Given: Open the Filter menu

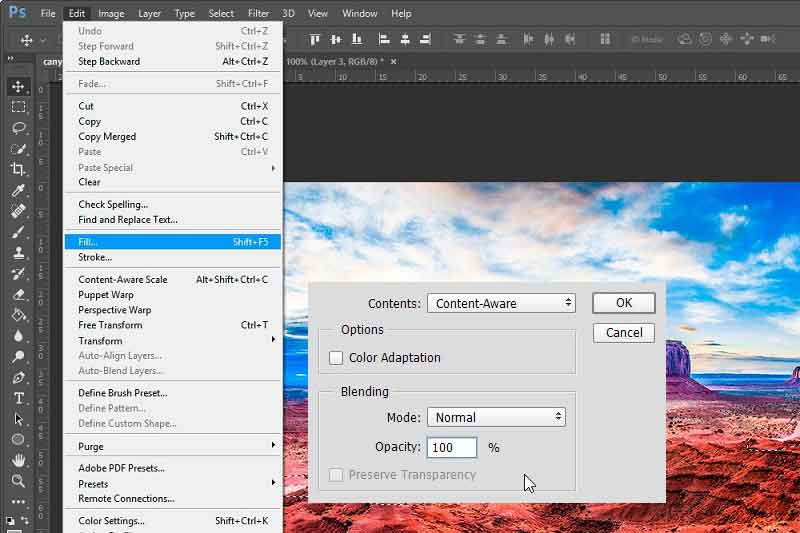Looking at the screenshot, I should 258,14.
